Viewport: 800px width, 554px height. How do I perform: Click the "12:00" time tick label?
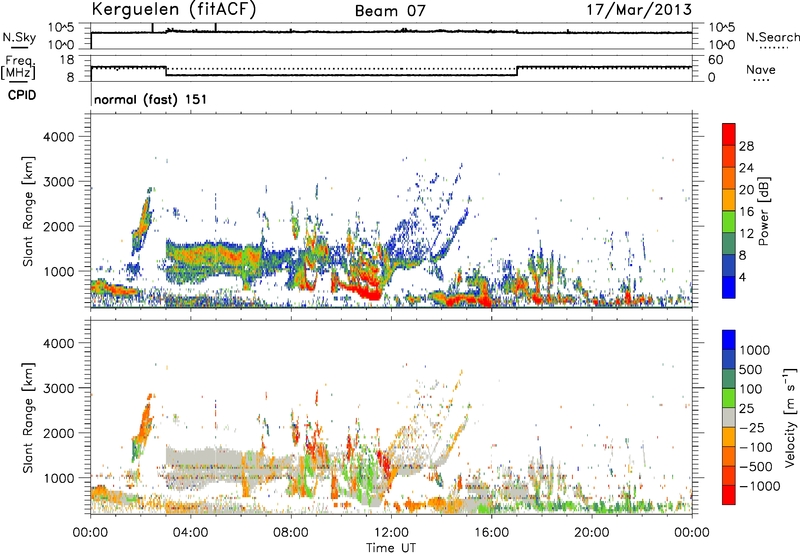(x=391, y=533)
